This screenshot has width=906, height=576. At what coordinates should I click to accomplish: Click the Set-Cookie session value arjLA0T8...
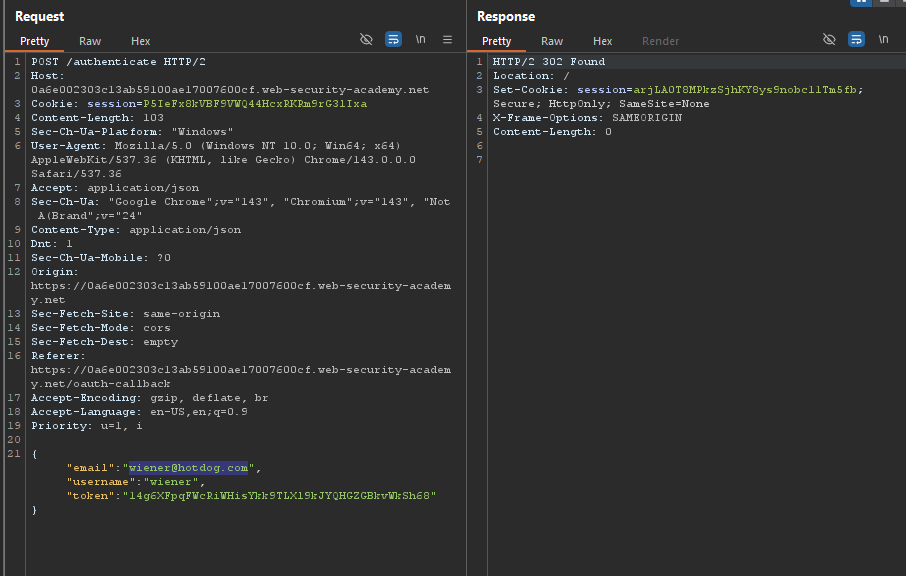pyautogui.click(x=745, y=90)
